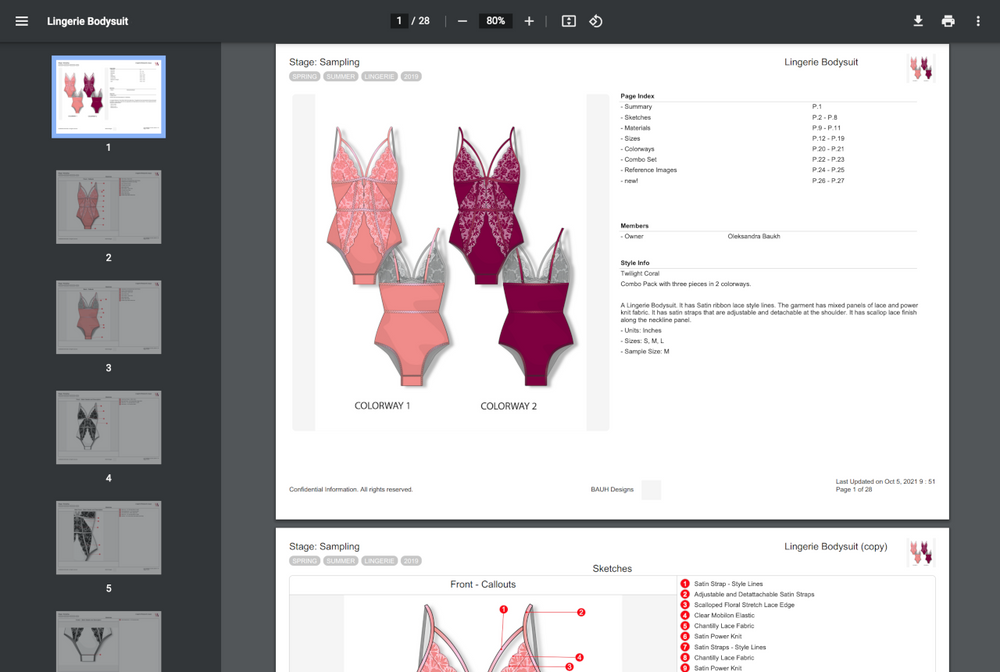Download the PDF file

click(918, 21)
